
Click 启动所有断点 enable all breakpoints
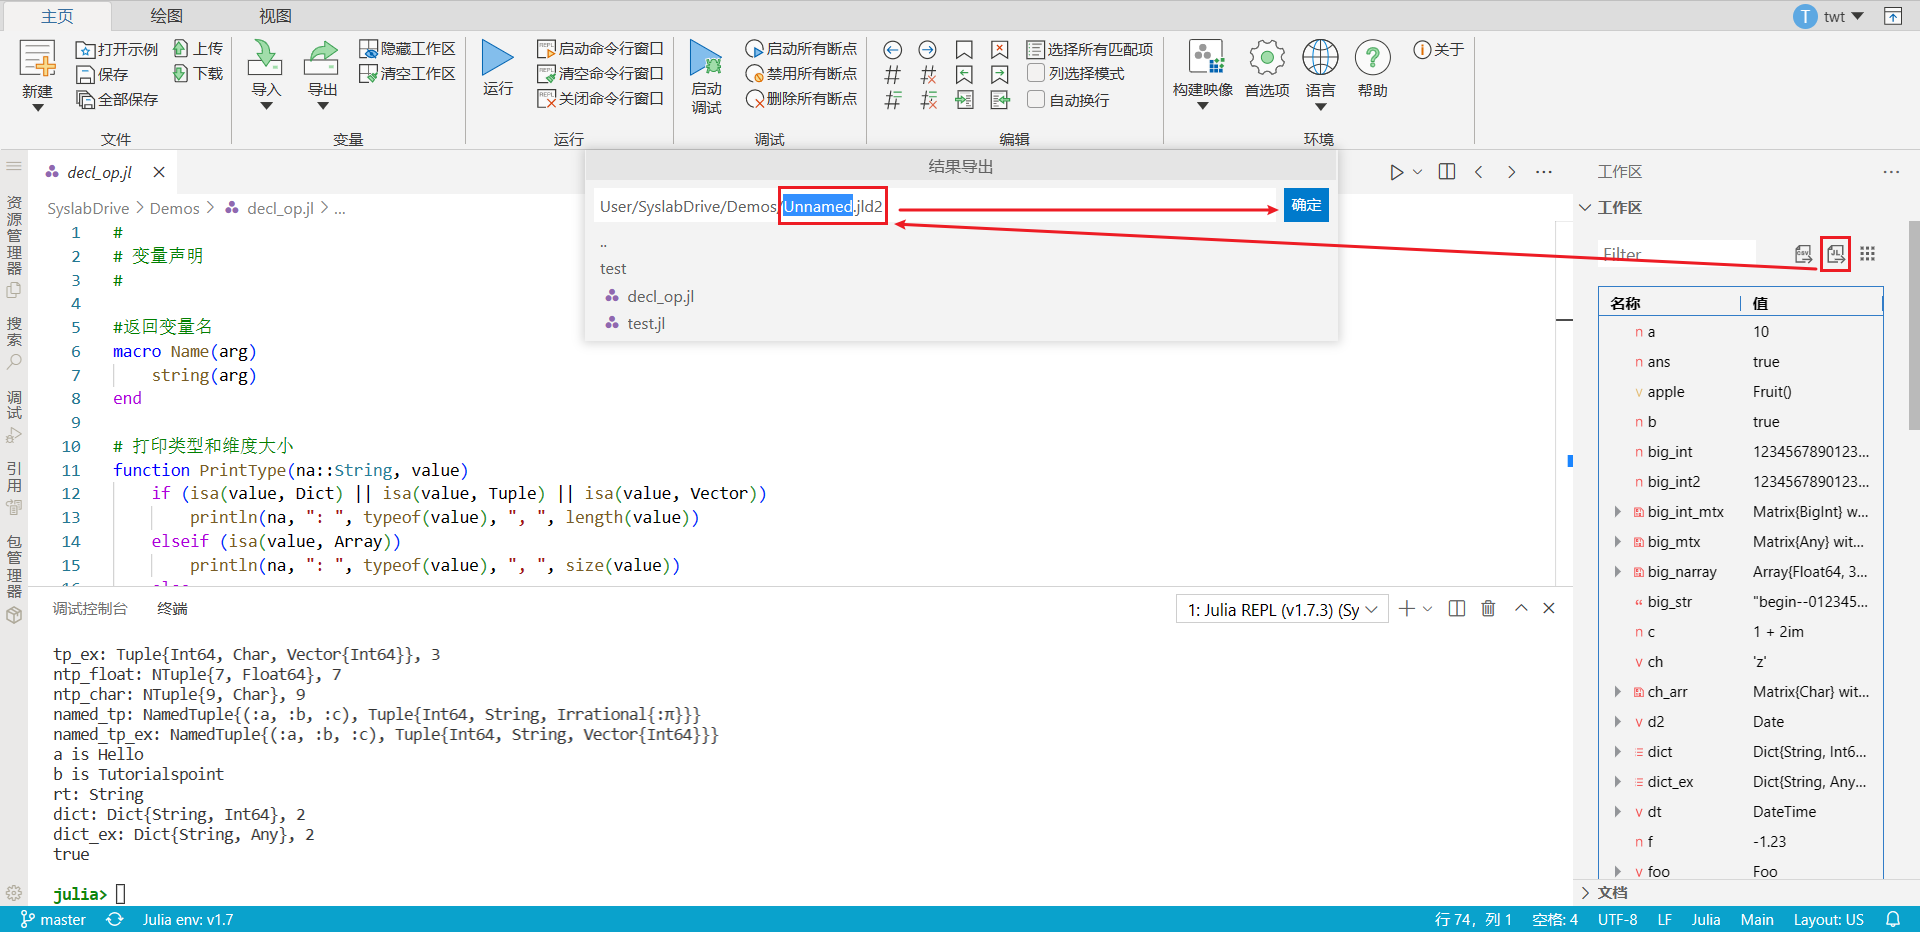pos(801,49)
